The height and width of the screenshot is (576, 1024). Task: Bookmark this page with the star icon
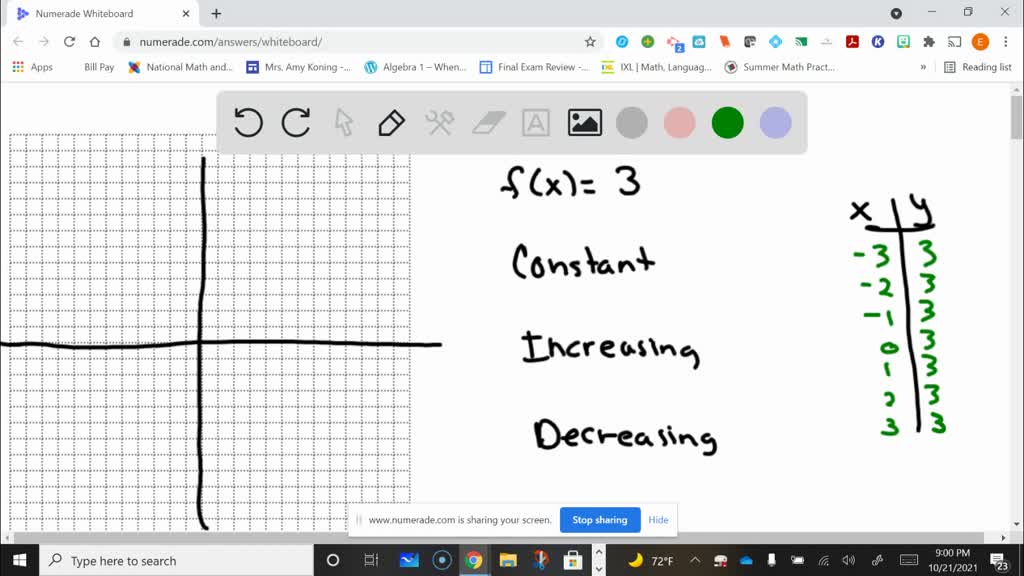(x=590, y=42)
